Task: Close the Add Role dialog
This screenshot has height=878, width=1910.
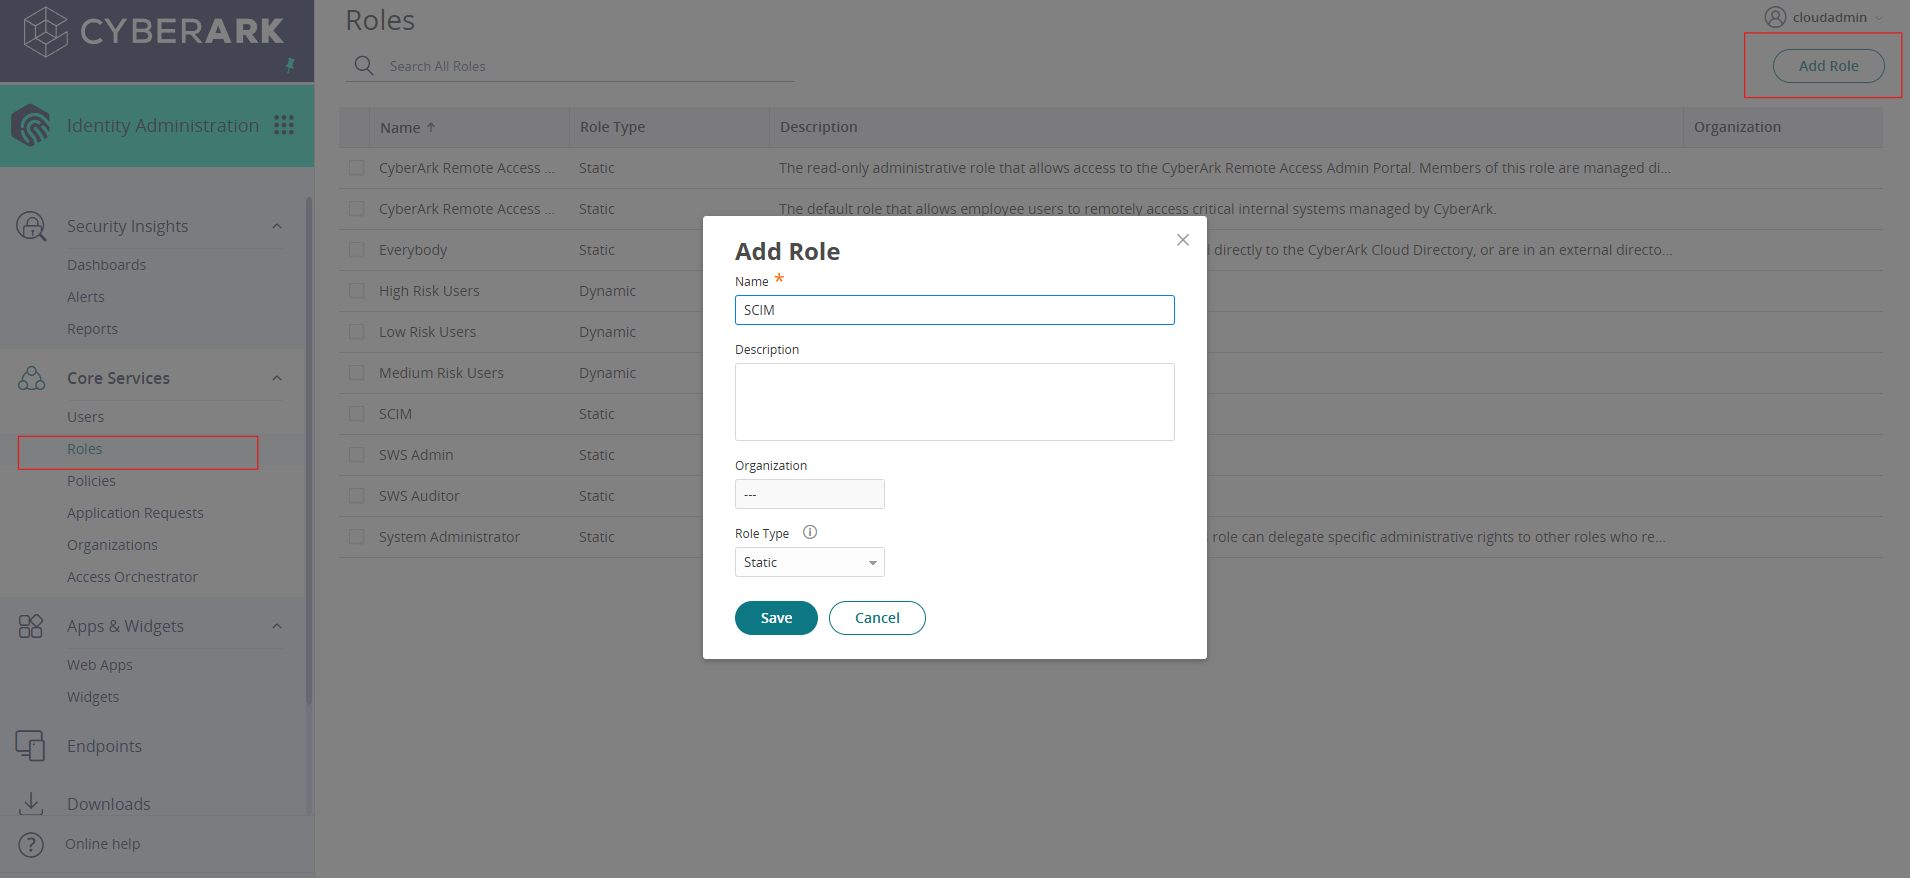Action: click(x=1183, y=240)
